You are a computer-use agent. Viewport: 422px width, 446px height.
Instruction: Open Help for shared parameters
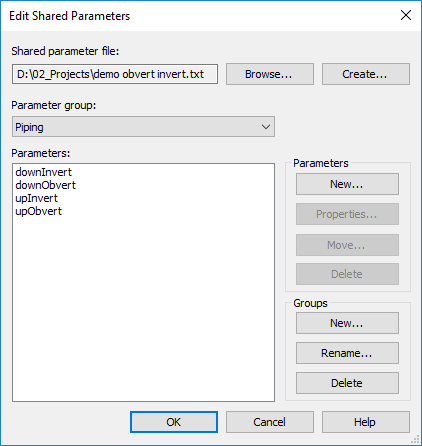click(x=366, y=422)
